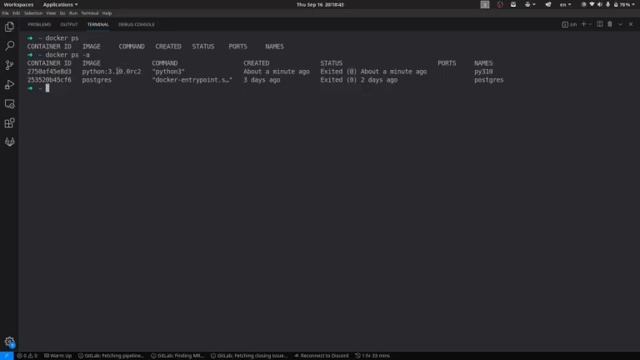Screen dimensions: 640x360
Task: Click the terminal cursor at the prompt
Action: tap(47, 88)
